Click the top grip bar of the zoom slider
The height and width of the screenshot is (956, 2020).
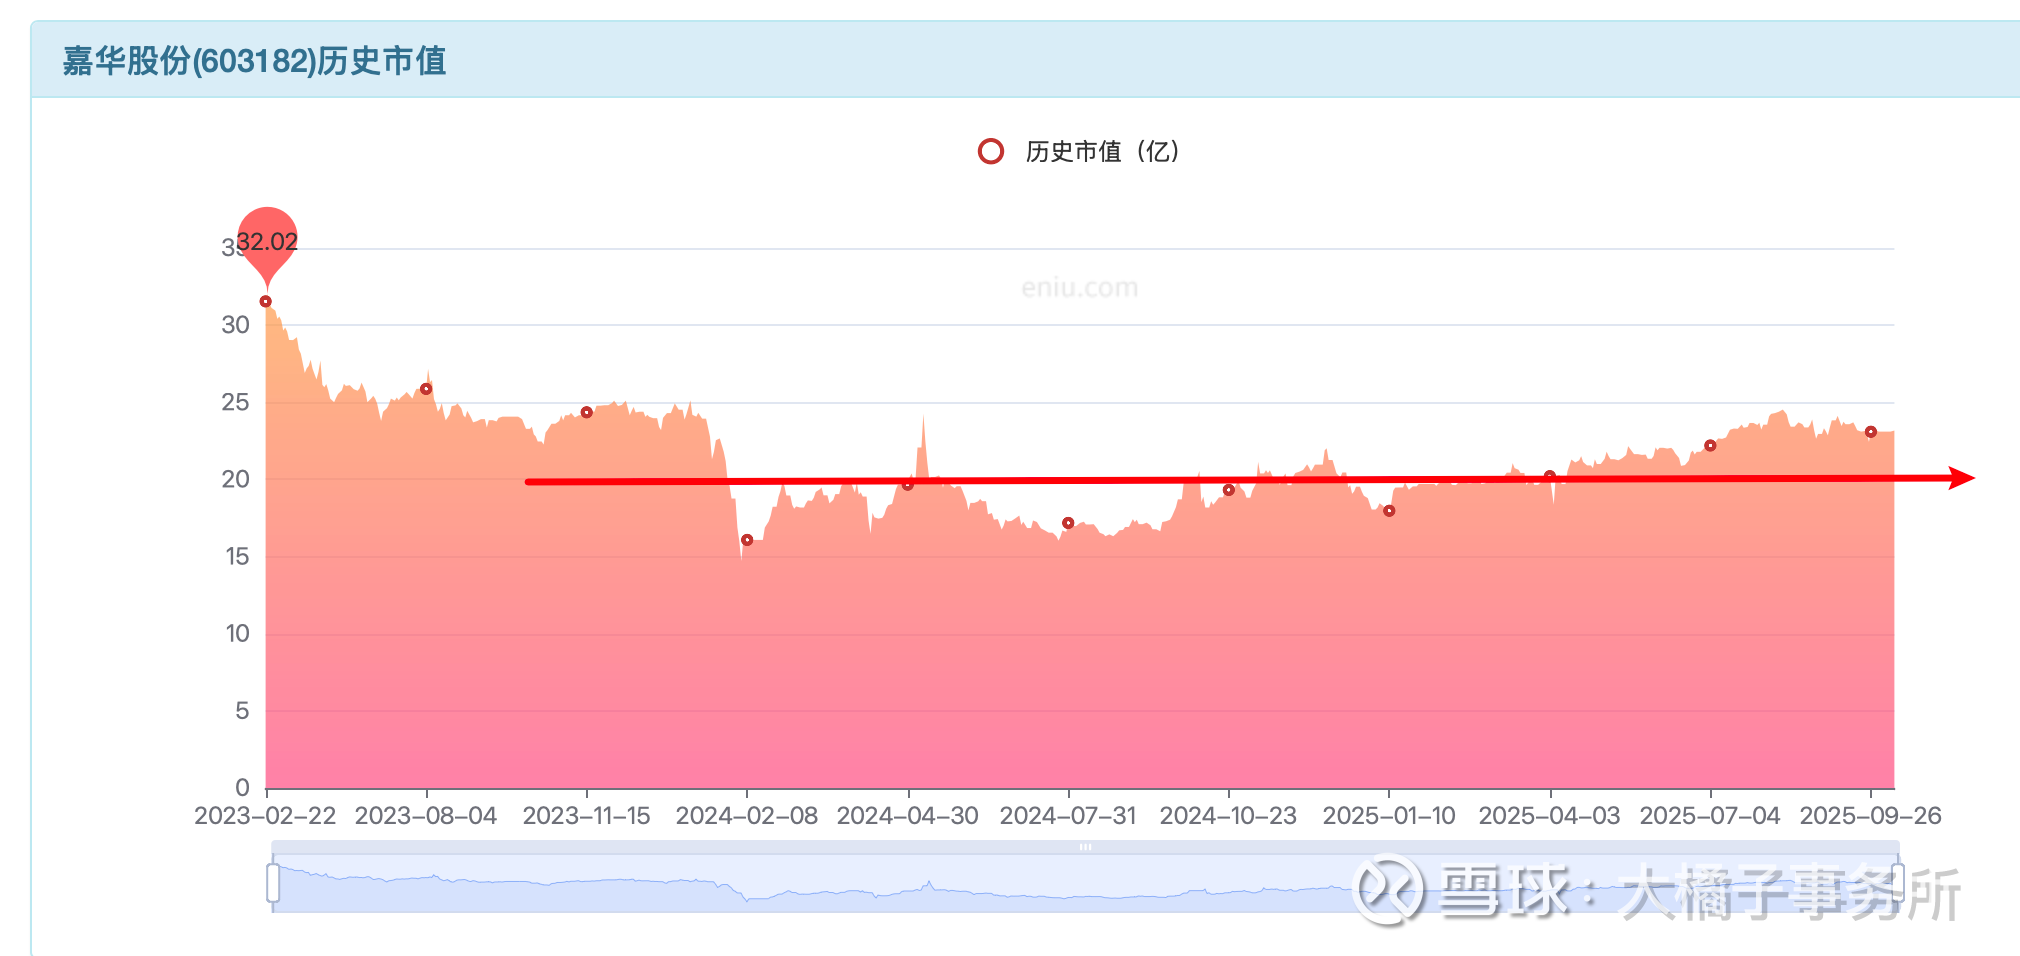[x=1085, y=847]
